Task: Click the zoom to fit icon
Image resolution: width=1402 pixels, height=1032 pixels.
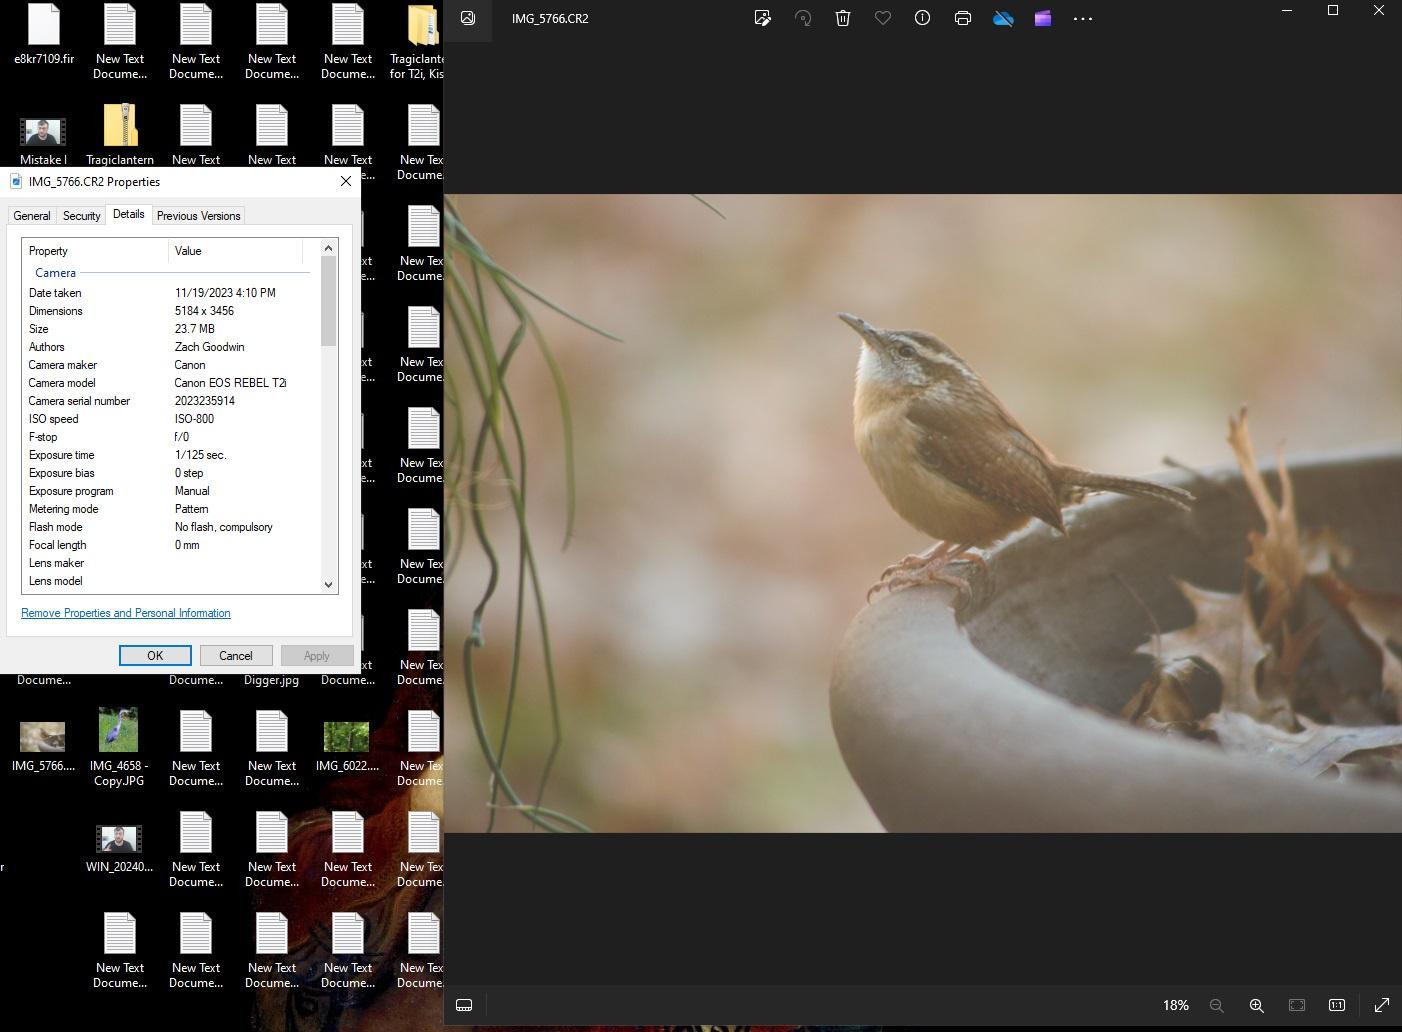Action: [x=1297, y=1005]
